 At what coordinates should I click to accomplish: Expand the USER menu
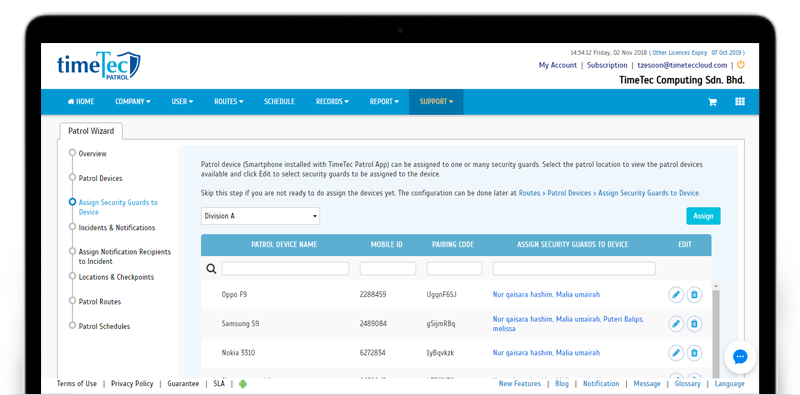(182, 102)
